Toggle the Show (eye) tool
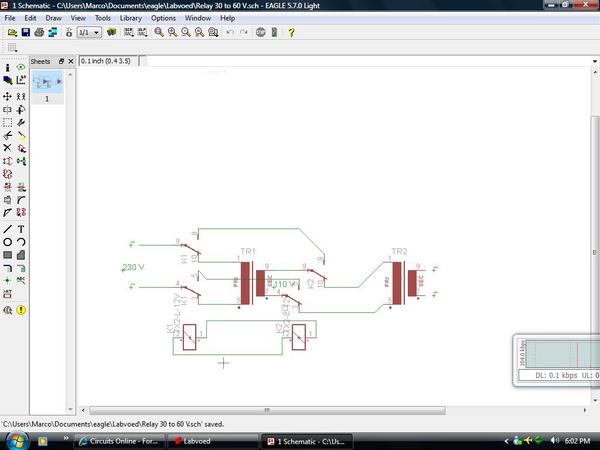Image resolution: width=600 pixels, height=450 pixels. click(21, 66)
